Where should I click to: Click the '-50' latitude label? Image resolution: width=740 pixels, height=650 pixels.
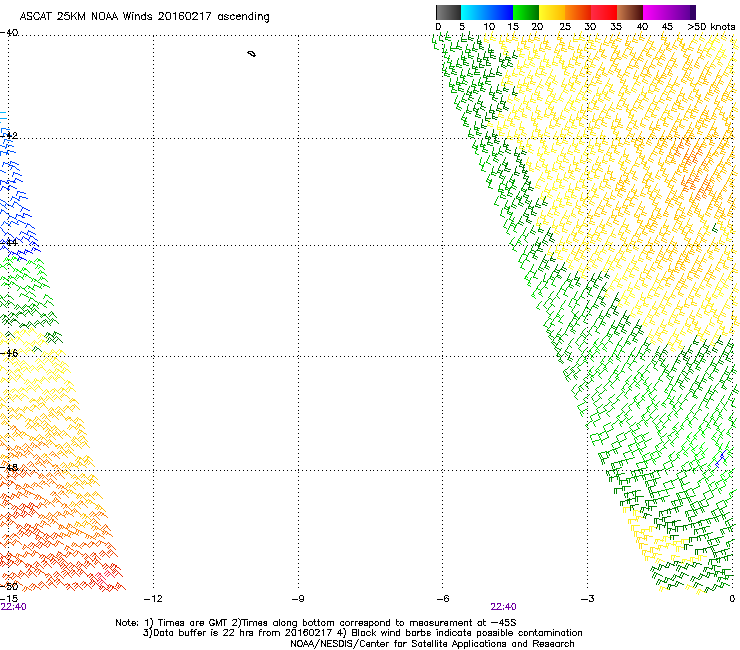click(9, 586)
